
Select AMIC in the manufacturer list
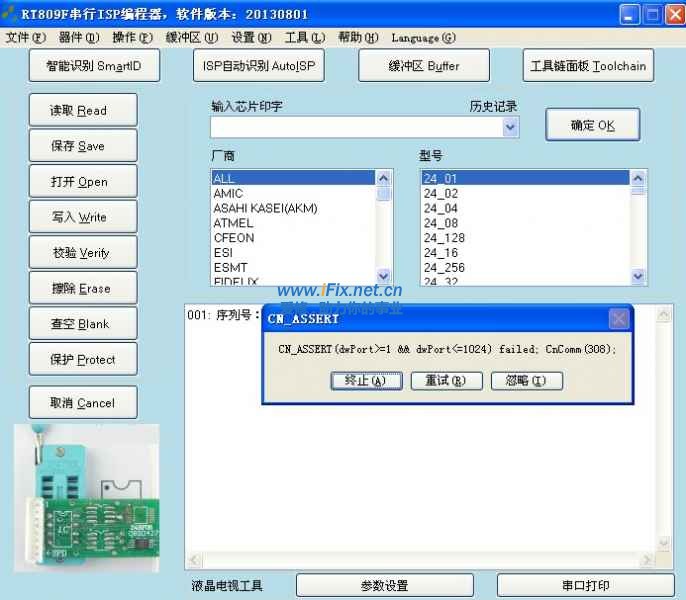293,193
